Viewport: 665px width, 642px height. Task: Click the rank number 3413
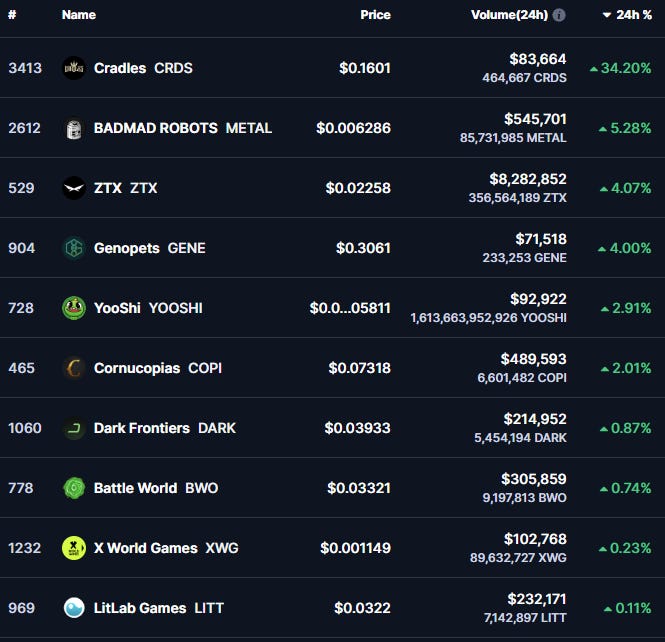pos(25,68)
